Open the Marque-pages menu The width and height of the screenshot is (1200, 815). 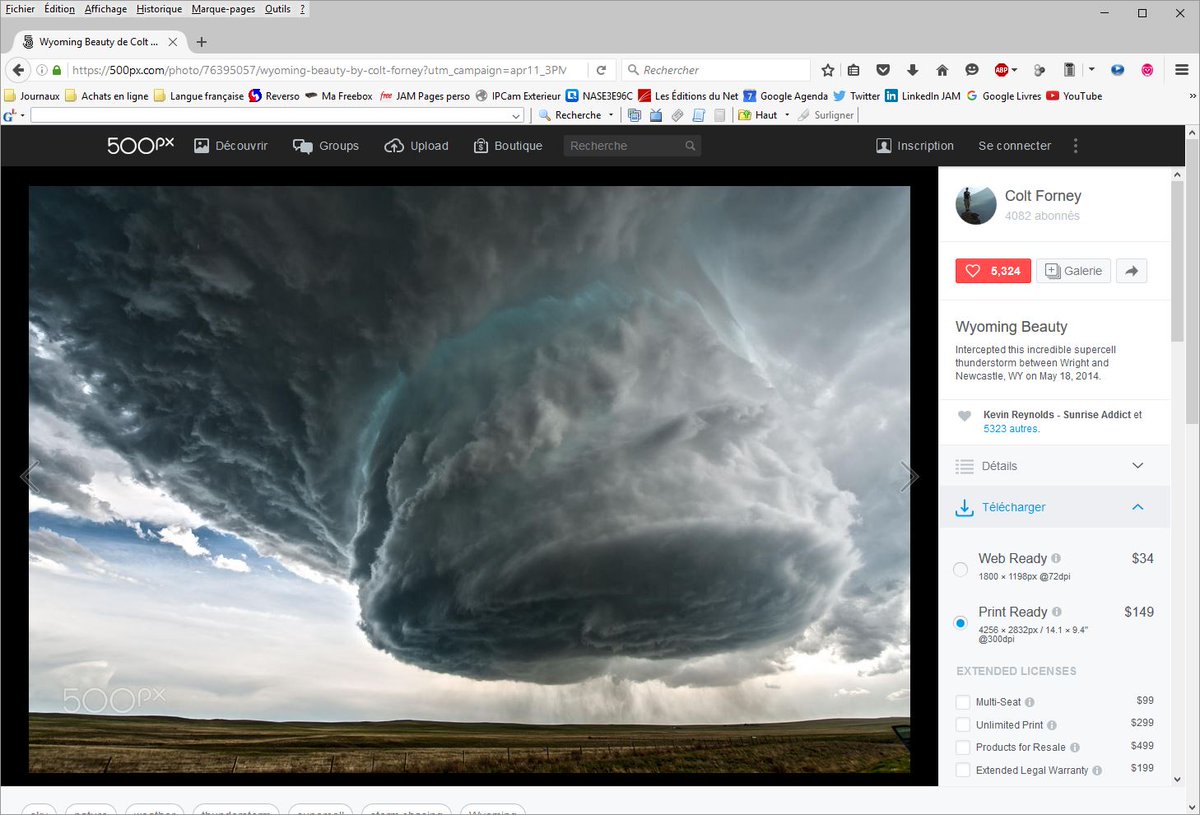pyautogui.click(x=223, y=9)
